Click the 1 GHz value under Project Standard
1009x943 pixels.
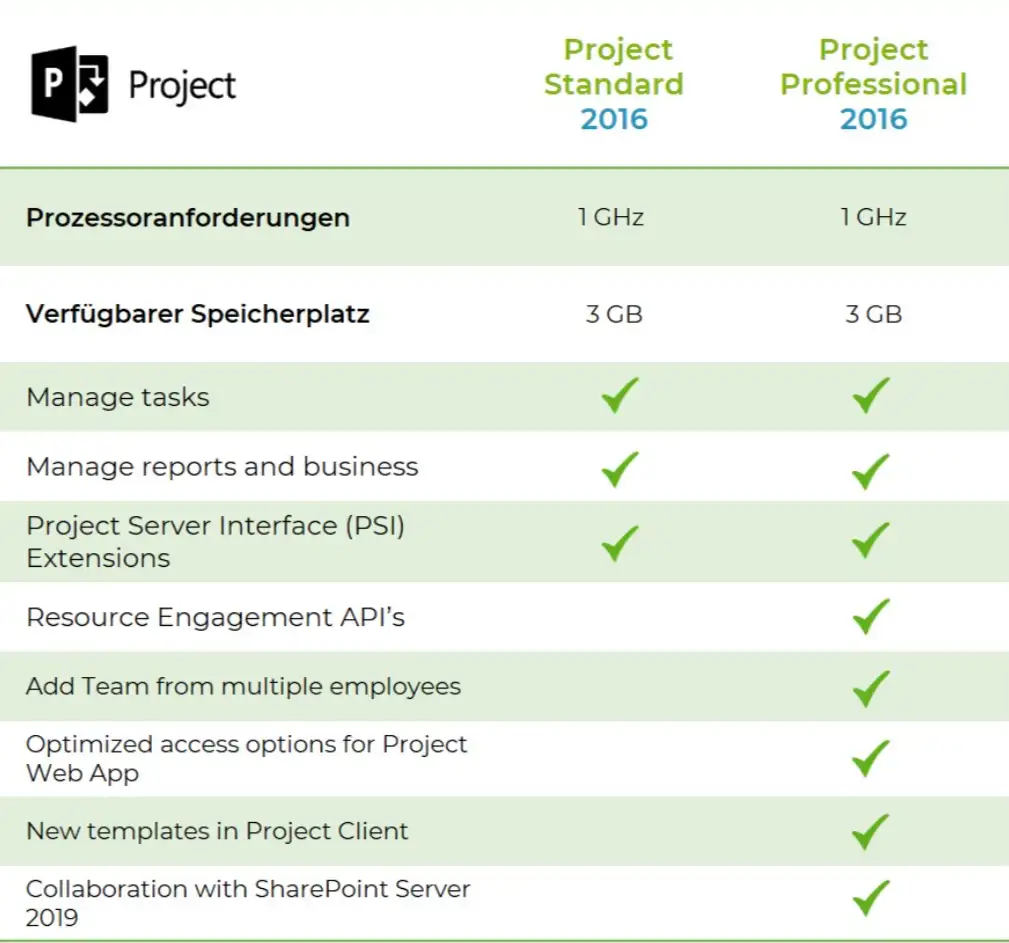coord(611,217)
